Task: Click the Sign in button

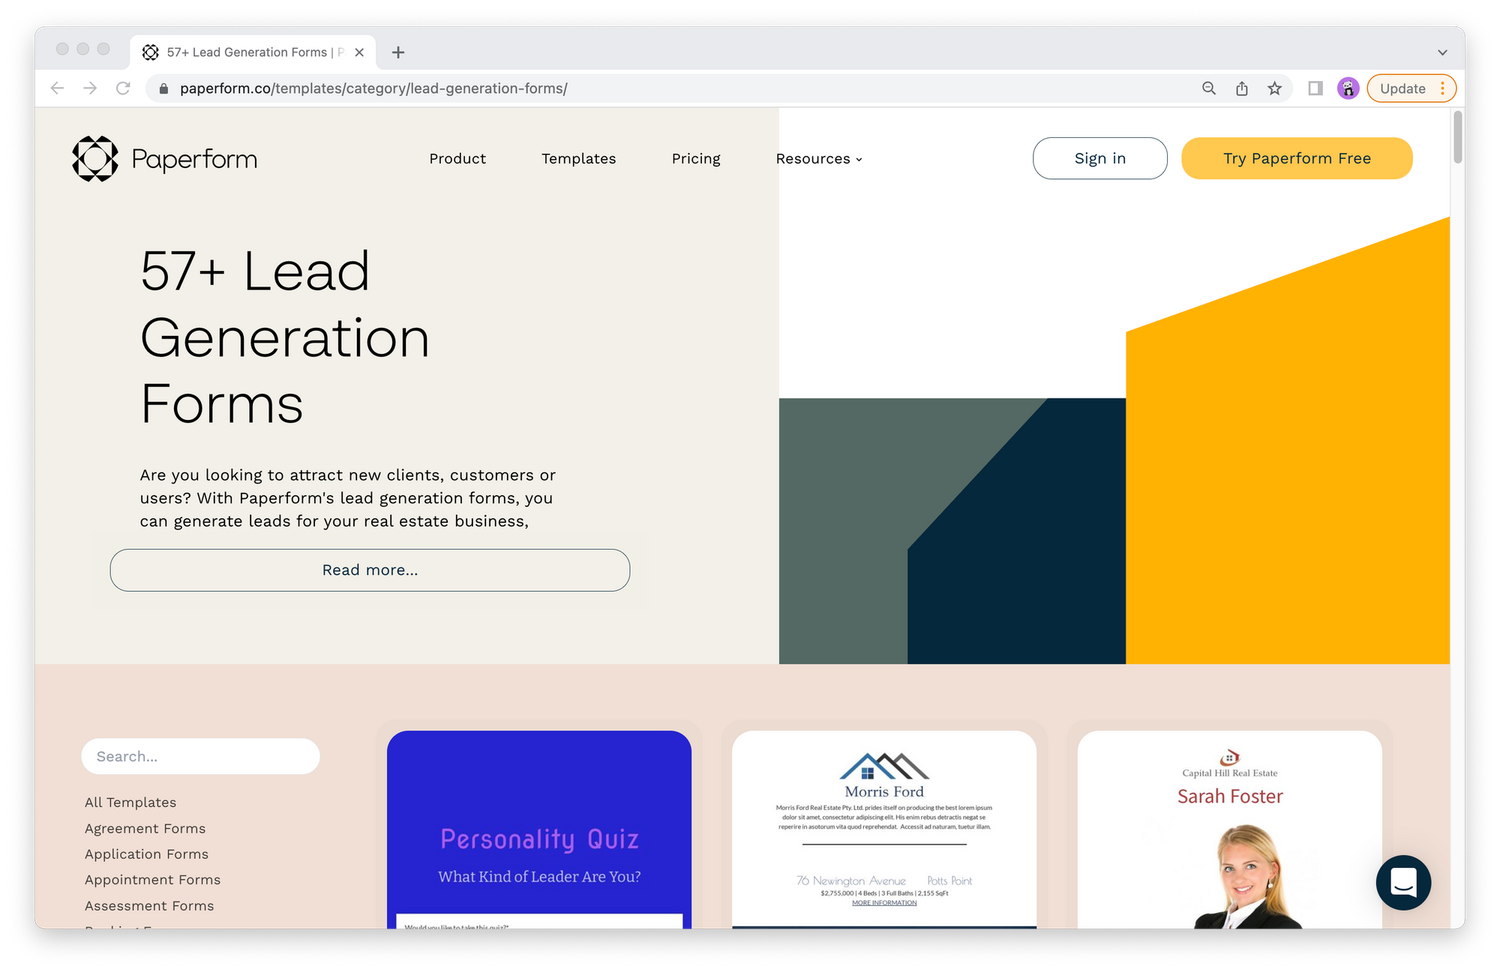Action: [x=1099, y=159]
